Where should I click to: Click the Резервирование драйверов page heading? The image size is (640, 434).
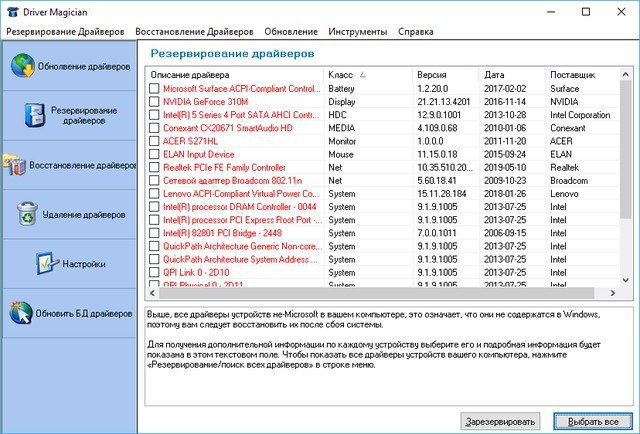232,53
